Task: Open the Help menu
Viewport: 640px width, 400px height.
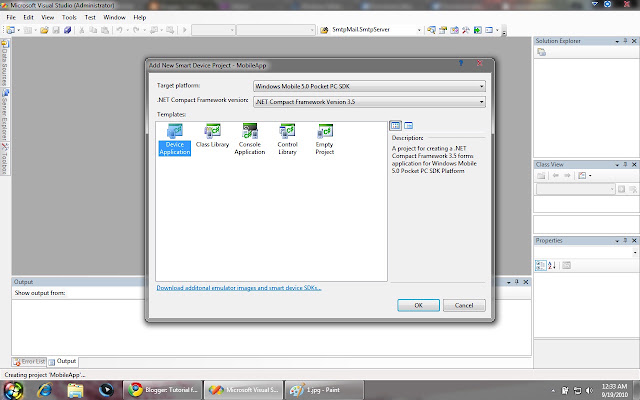Action: coord(140,18)
